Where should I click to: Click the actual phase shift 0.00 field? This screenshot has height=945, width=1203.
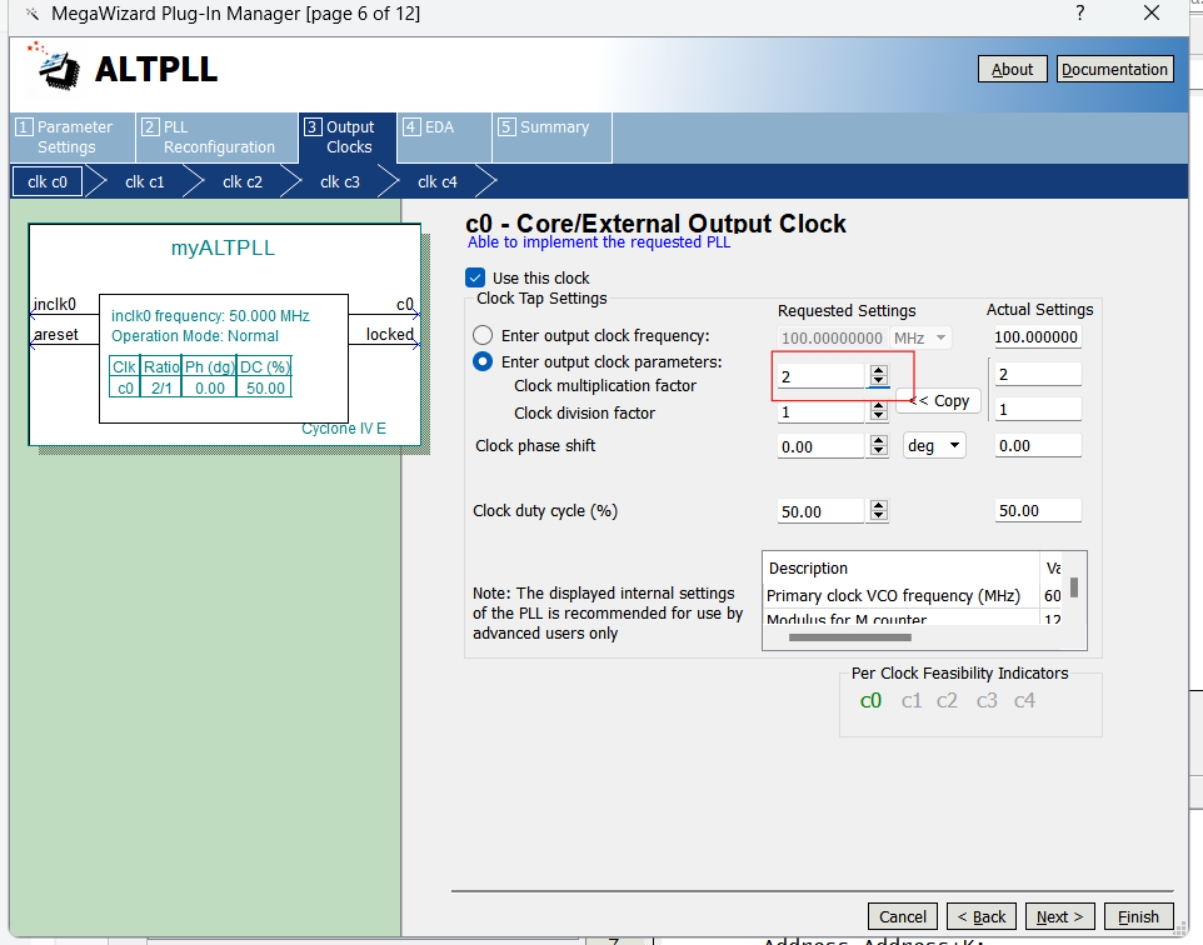[1038, 446]
